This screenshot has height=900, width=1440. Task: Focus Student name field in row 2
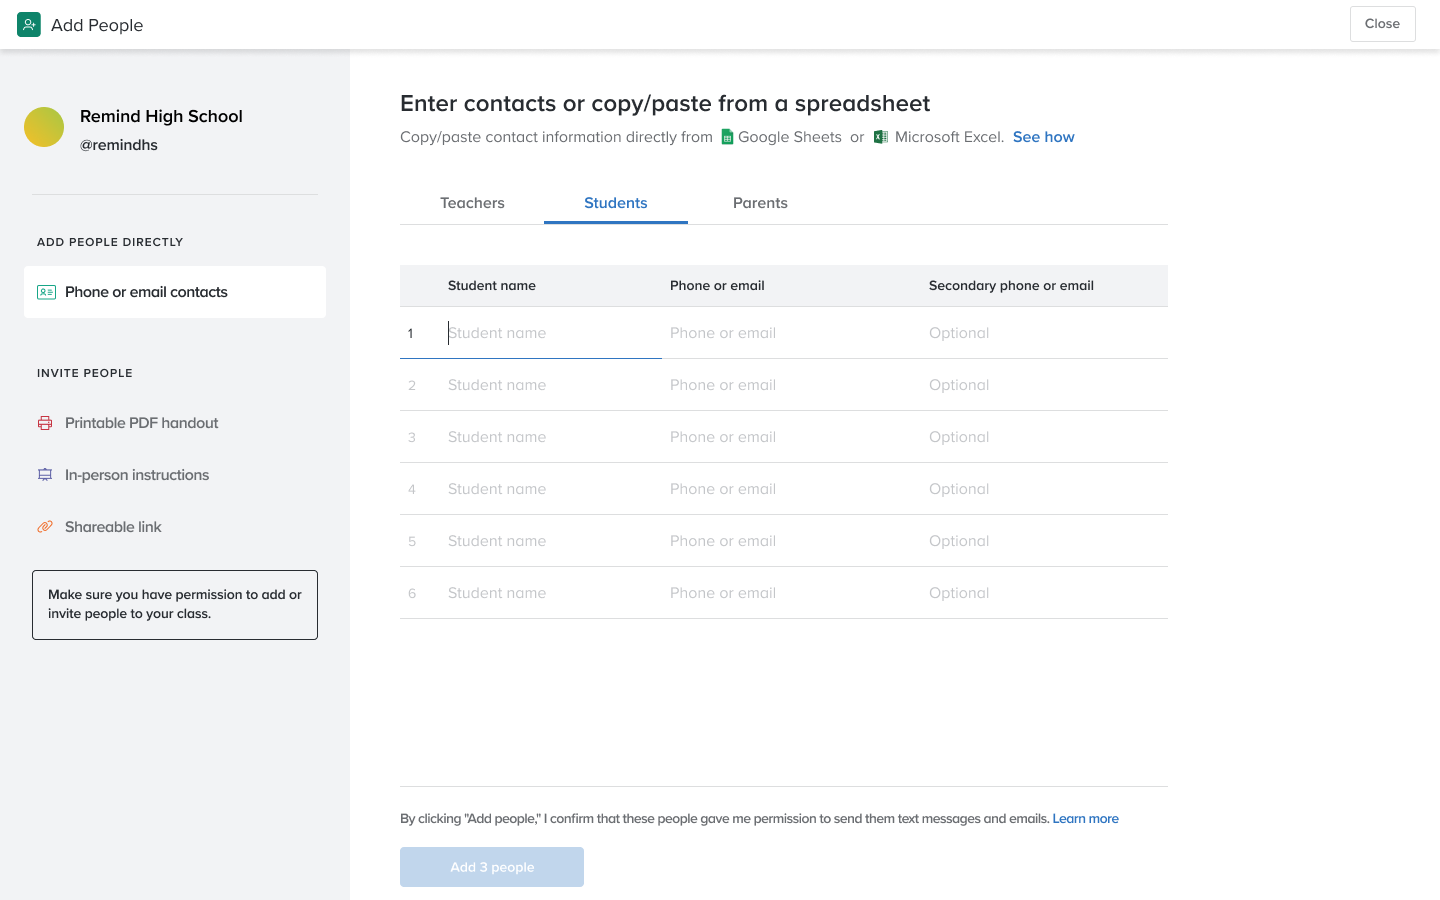tap(551, 385)
